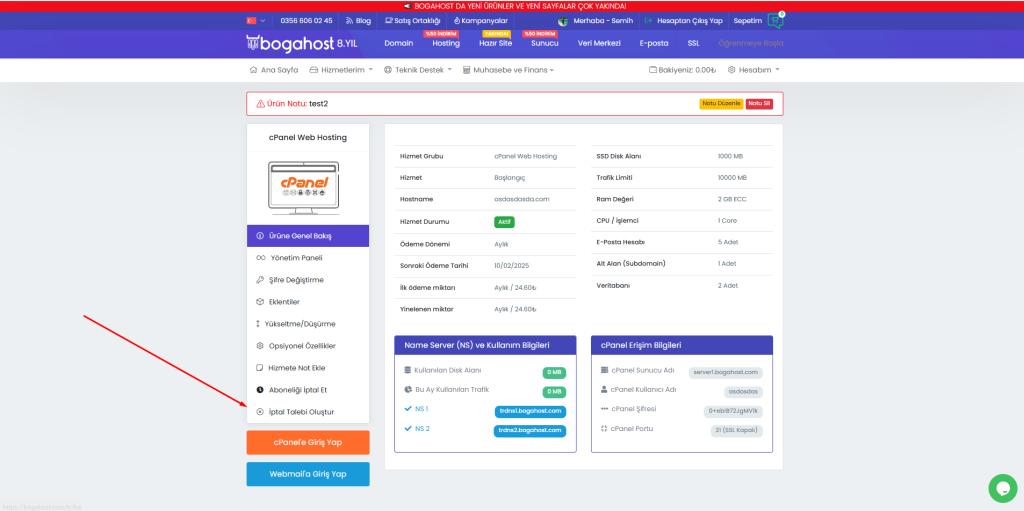Click the cPanel Şifresi password value
The height and width of the screenshot is (511, 1024).
point(734,412)
